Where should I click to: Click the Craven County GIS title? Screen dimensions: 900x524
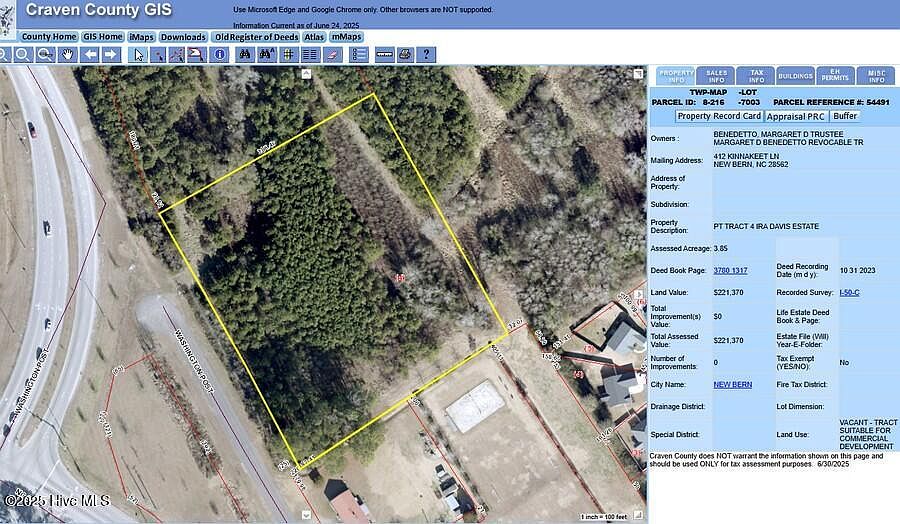tap(99, 10)
